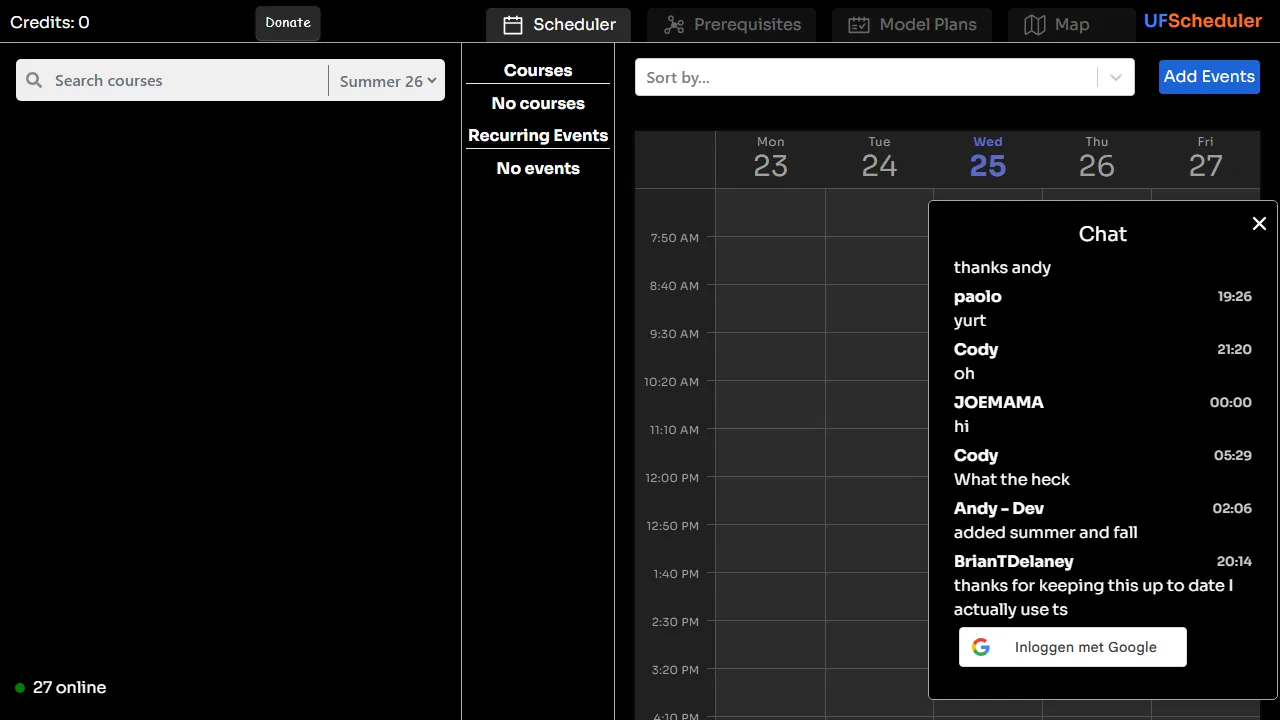The height and width of the screenshot is (720, 1280).
Task: Switch to the Prerequisites tab
Action: click(731, 24)
